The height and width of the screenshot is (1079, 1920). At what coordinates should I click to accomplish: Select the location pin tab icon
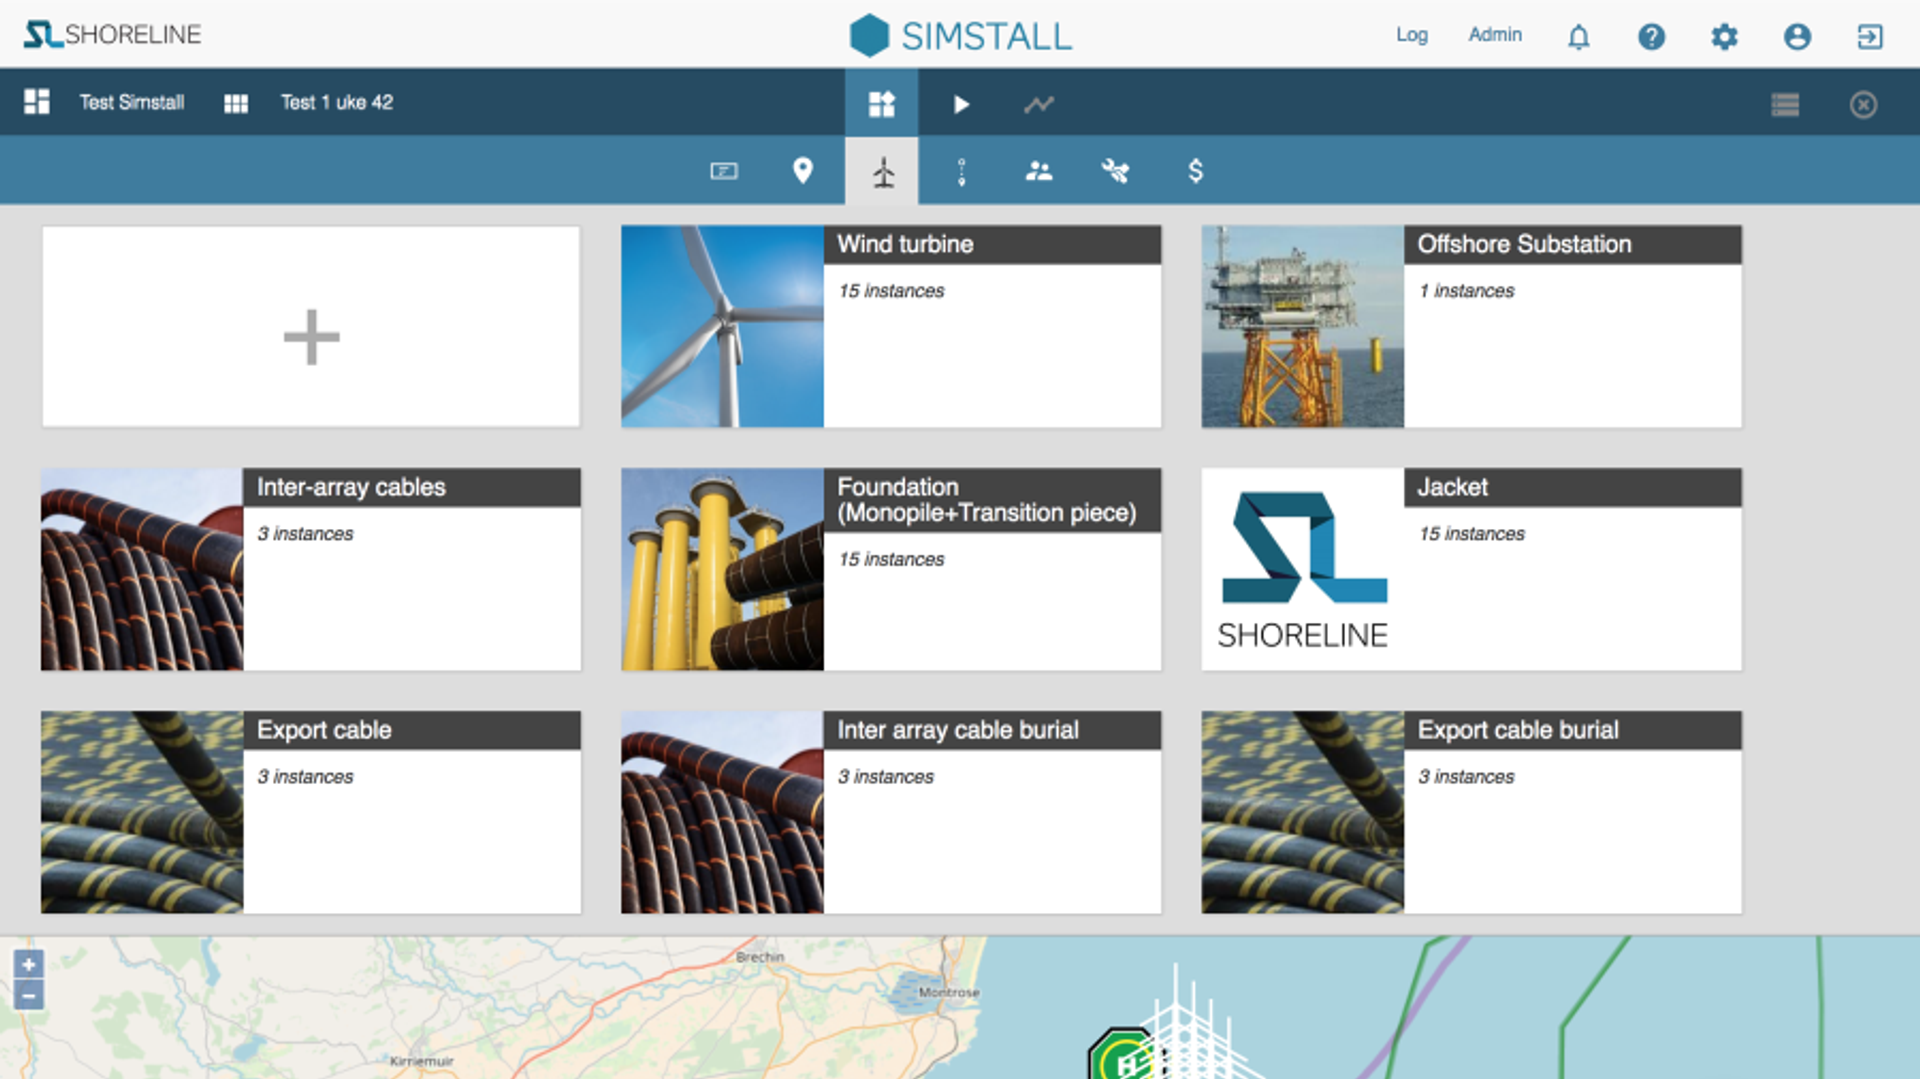(802, 171)
